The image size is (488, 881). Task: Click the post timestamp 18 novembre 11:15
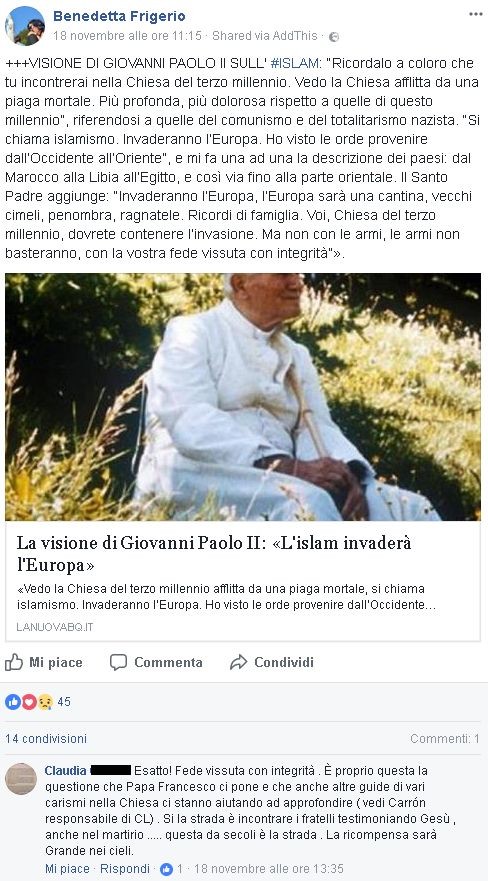tap(127, 36)
